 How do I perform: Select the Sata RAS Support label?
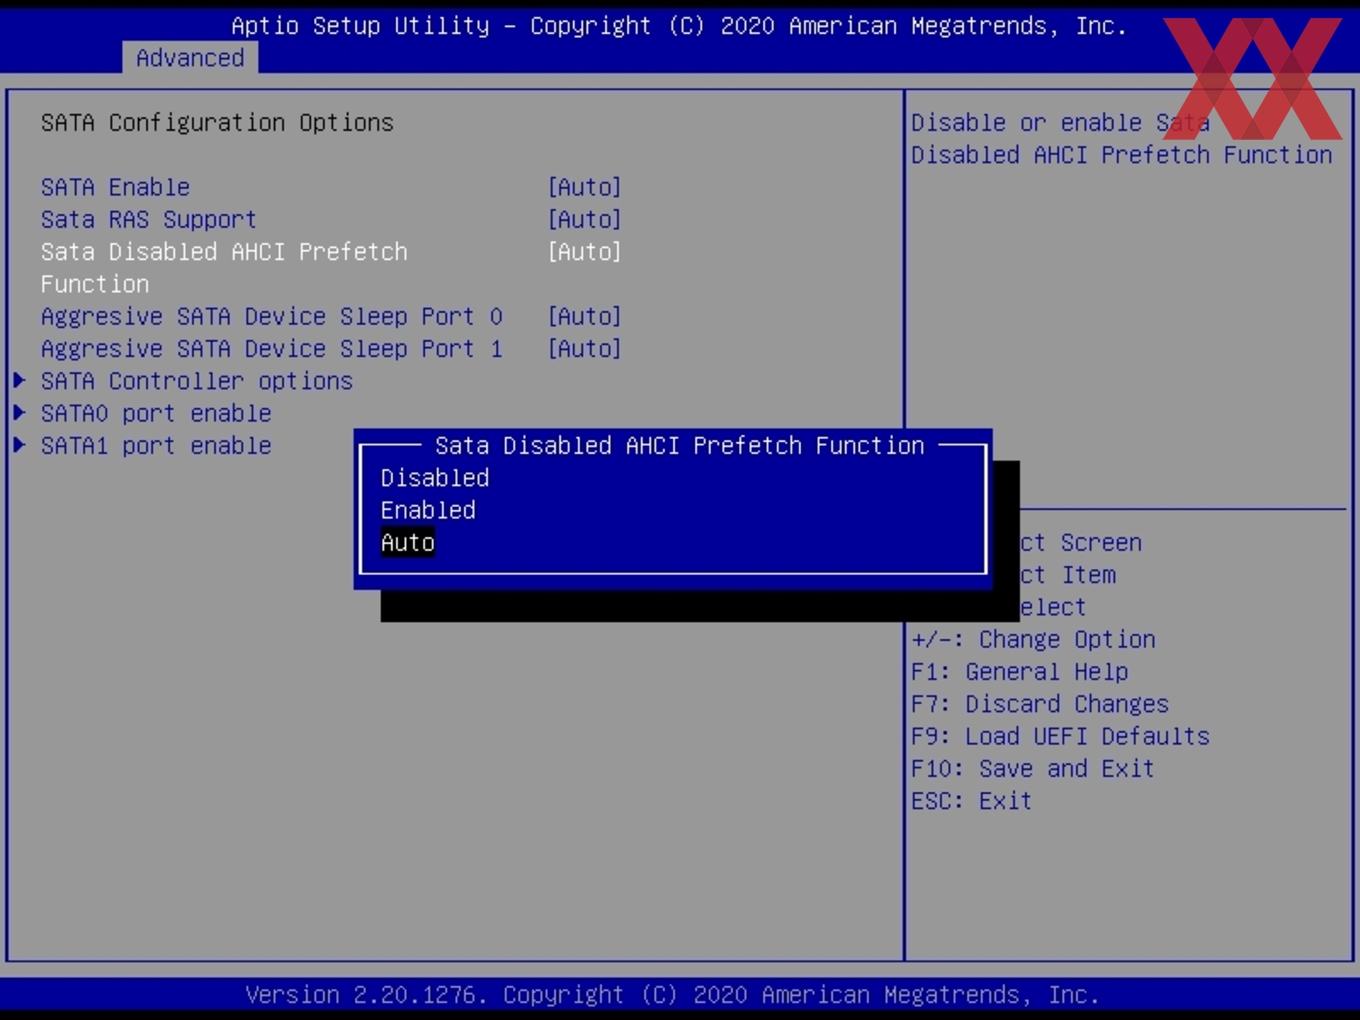[x=148, y=219]
